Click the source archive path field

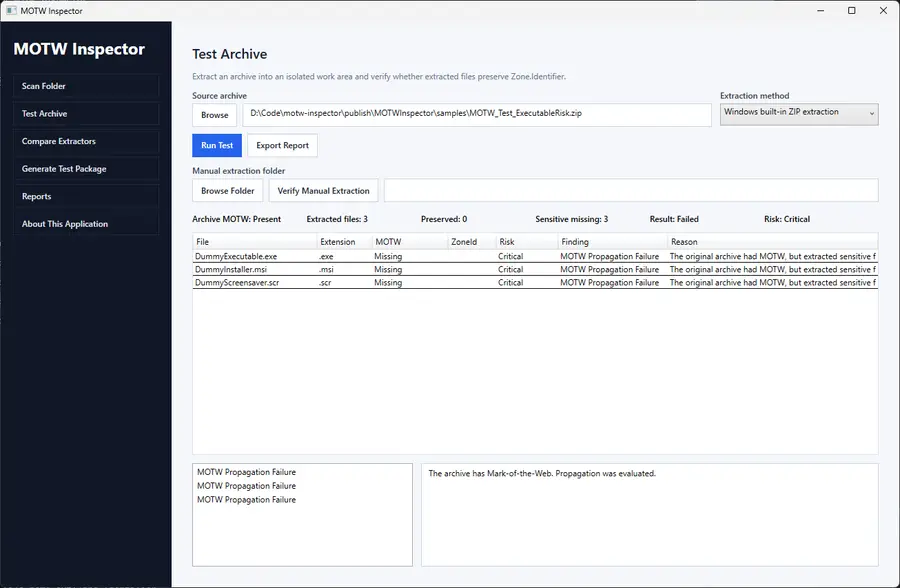(x=477, y=115)
